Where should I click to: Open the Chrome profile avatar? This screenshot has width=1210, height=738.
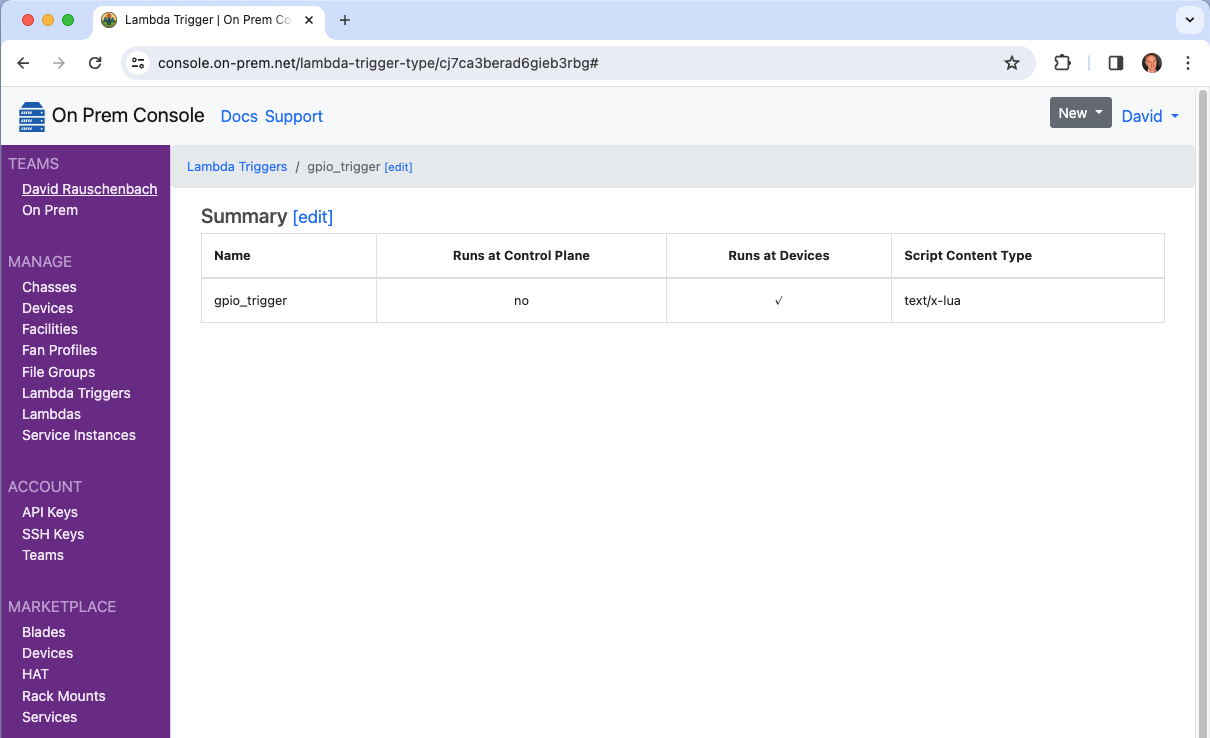click(x=1152, y=63)
